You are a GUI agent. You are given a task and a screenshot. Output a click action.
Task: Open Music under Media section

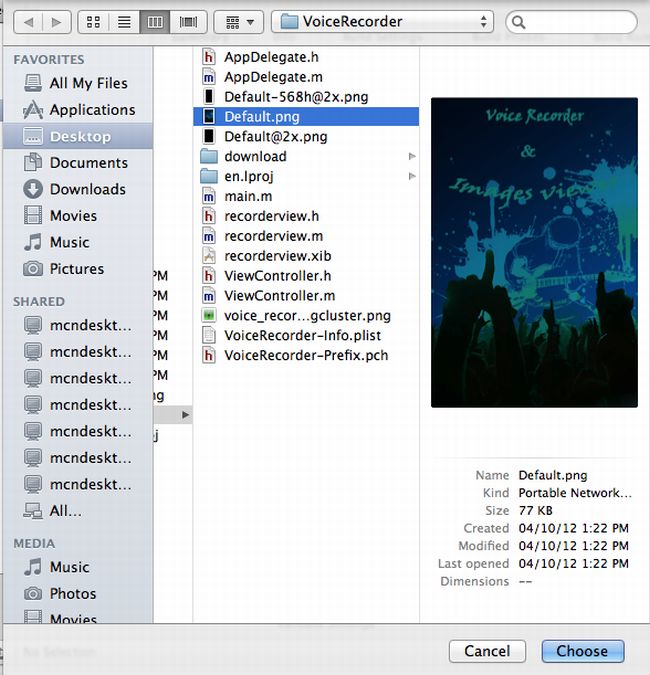point(77,567)
